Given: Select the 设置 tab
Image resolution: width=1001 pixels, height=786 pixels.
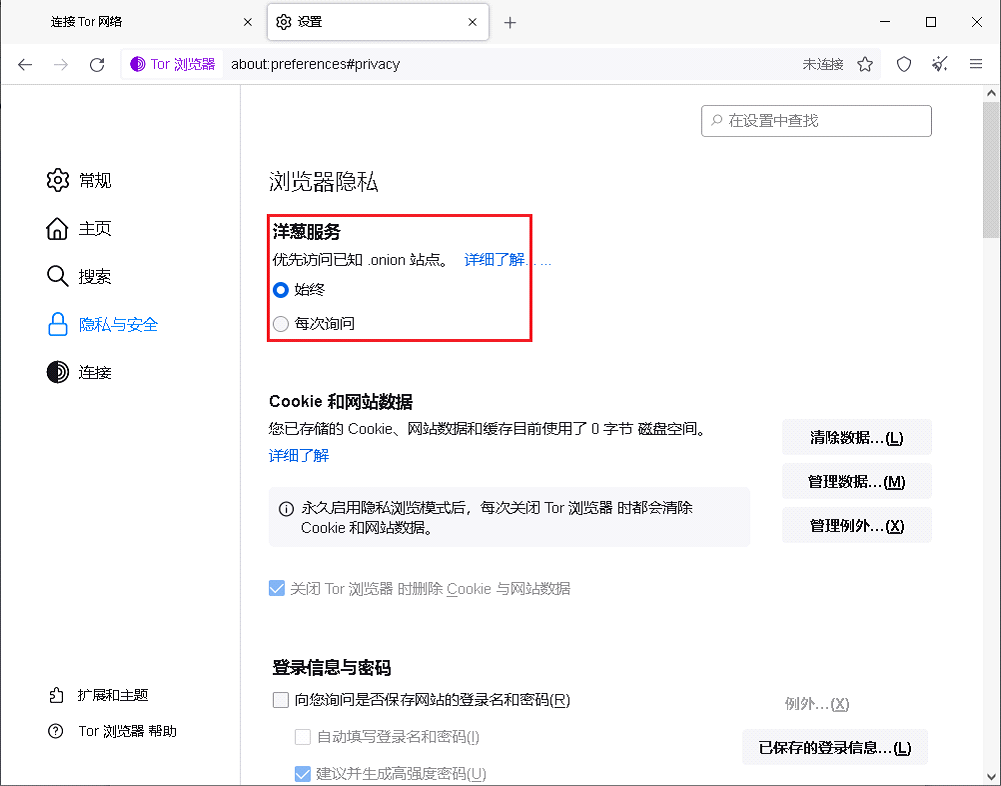Looking at the screenshot, I should coord(378,22).
